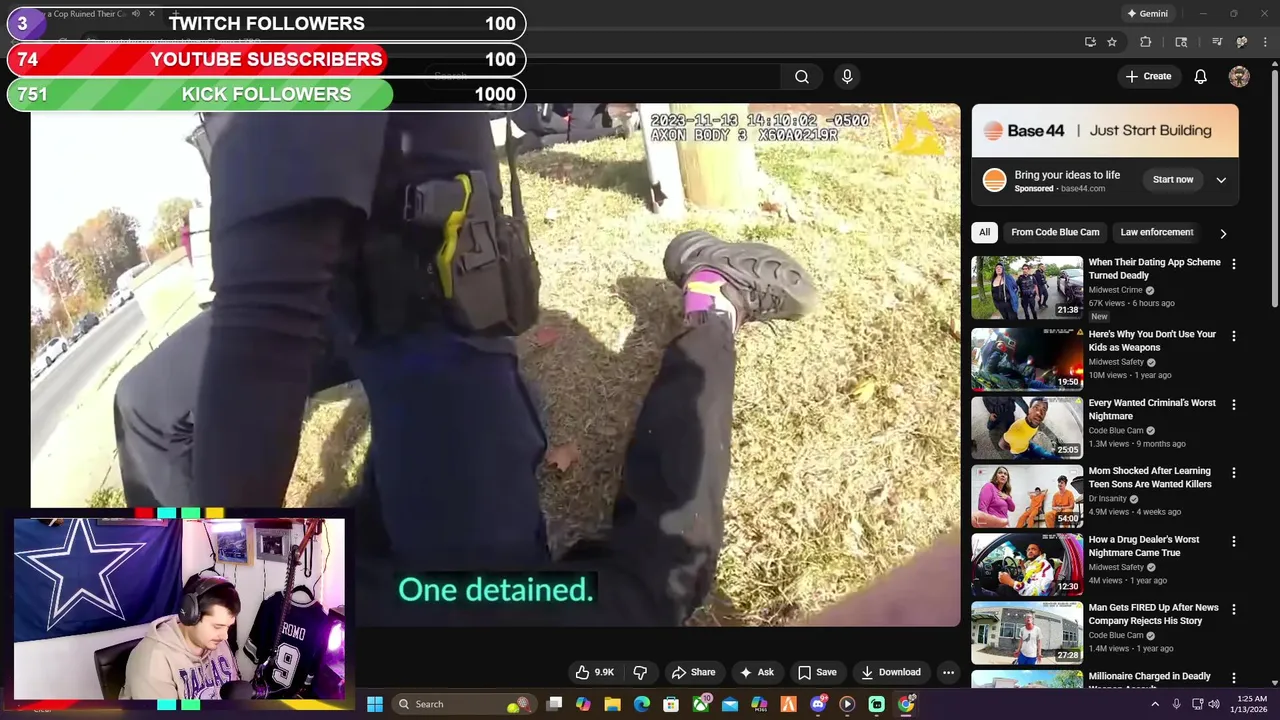
Task: Launch Copilot from the taskbar
Action: pyautogui.click(x=583, y=704)
